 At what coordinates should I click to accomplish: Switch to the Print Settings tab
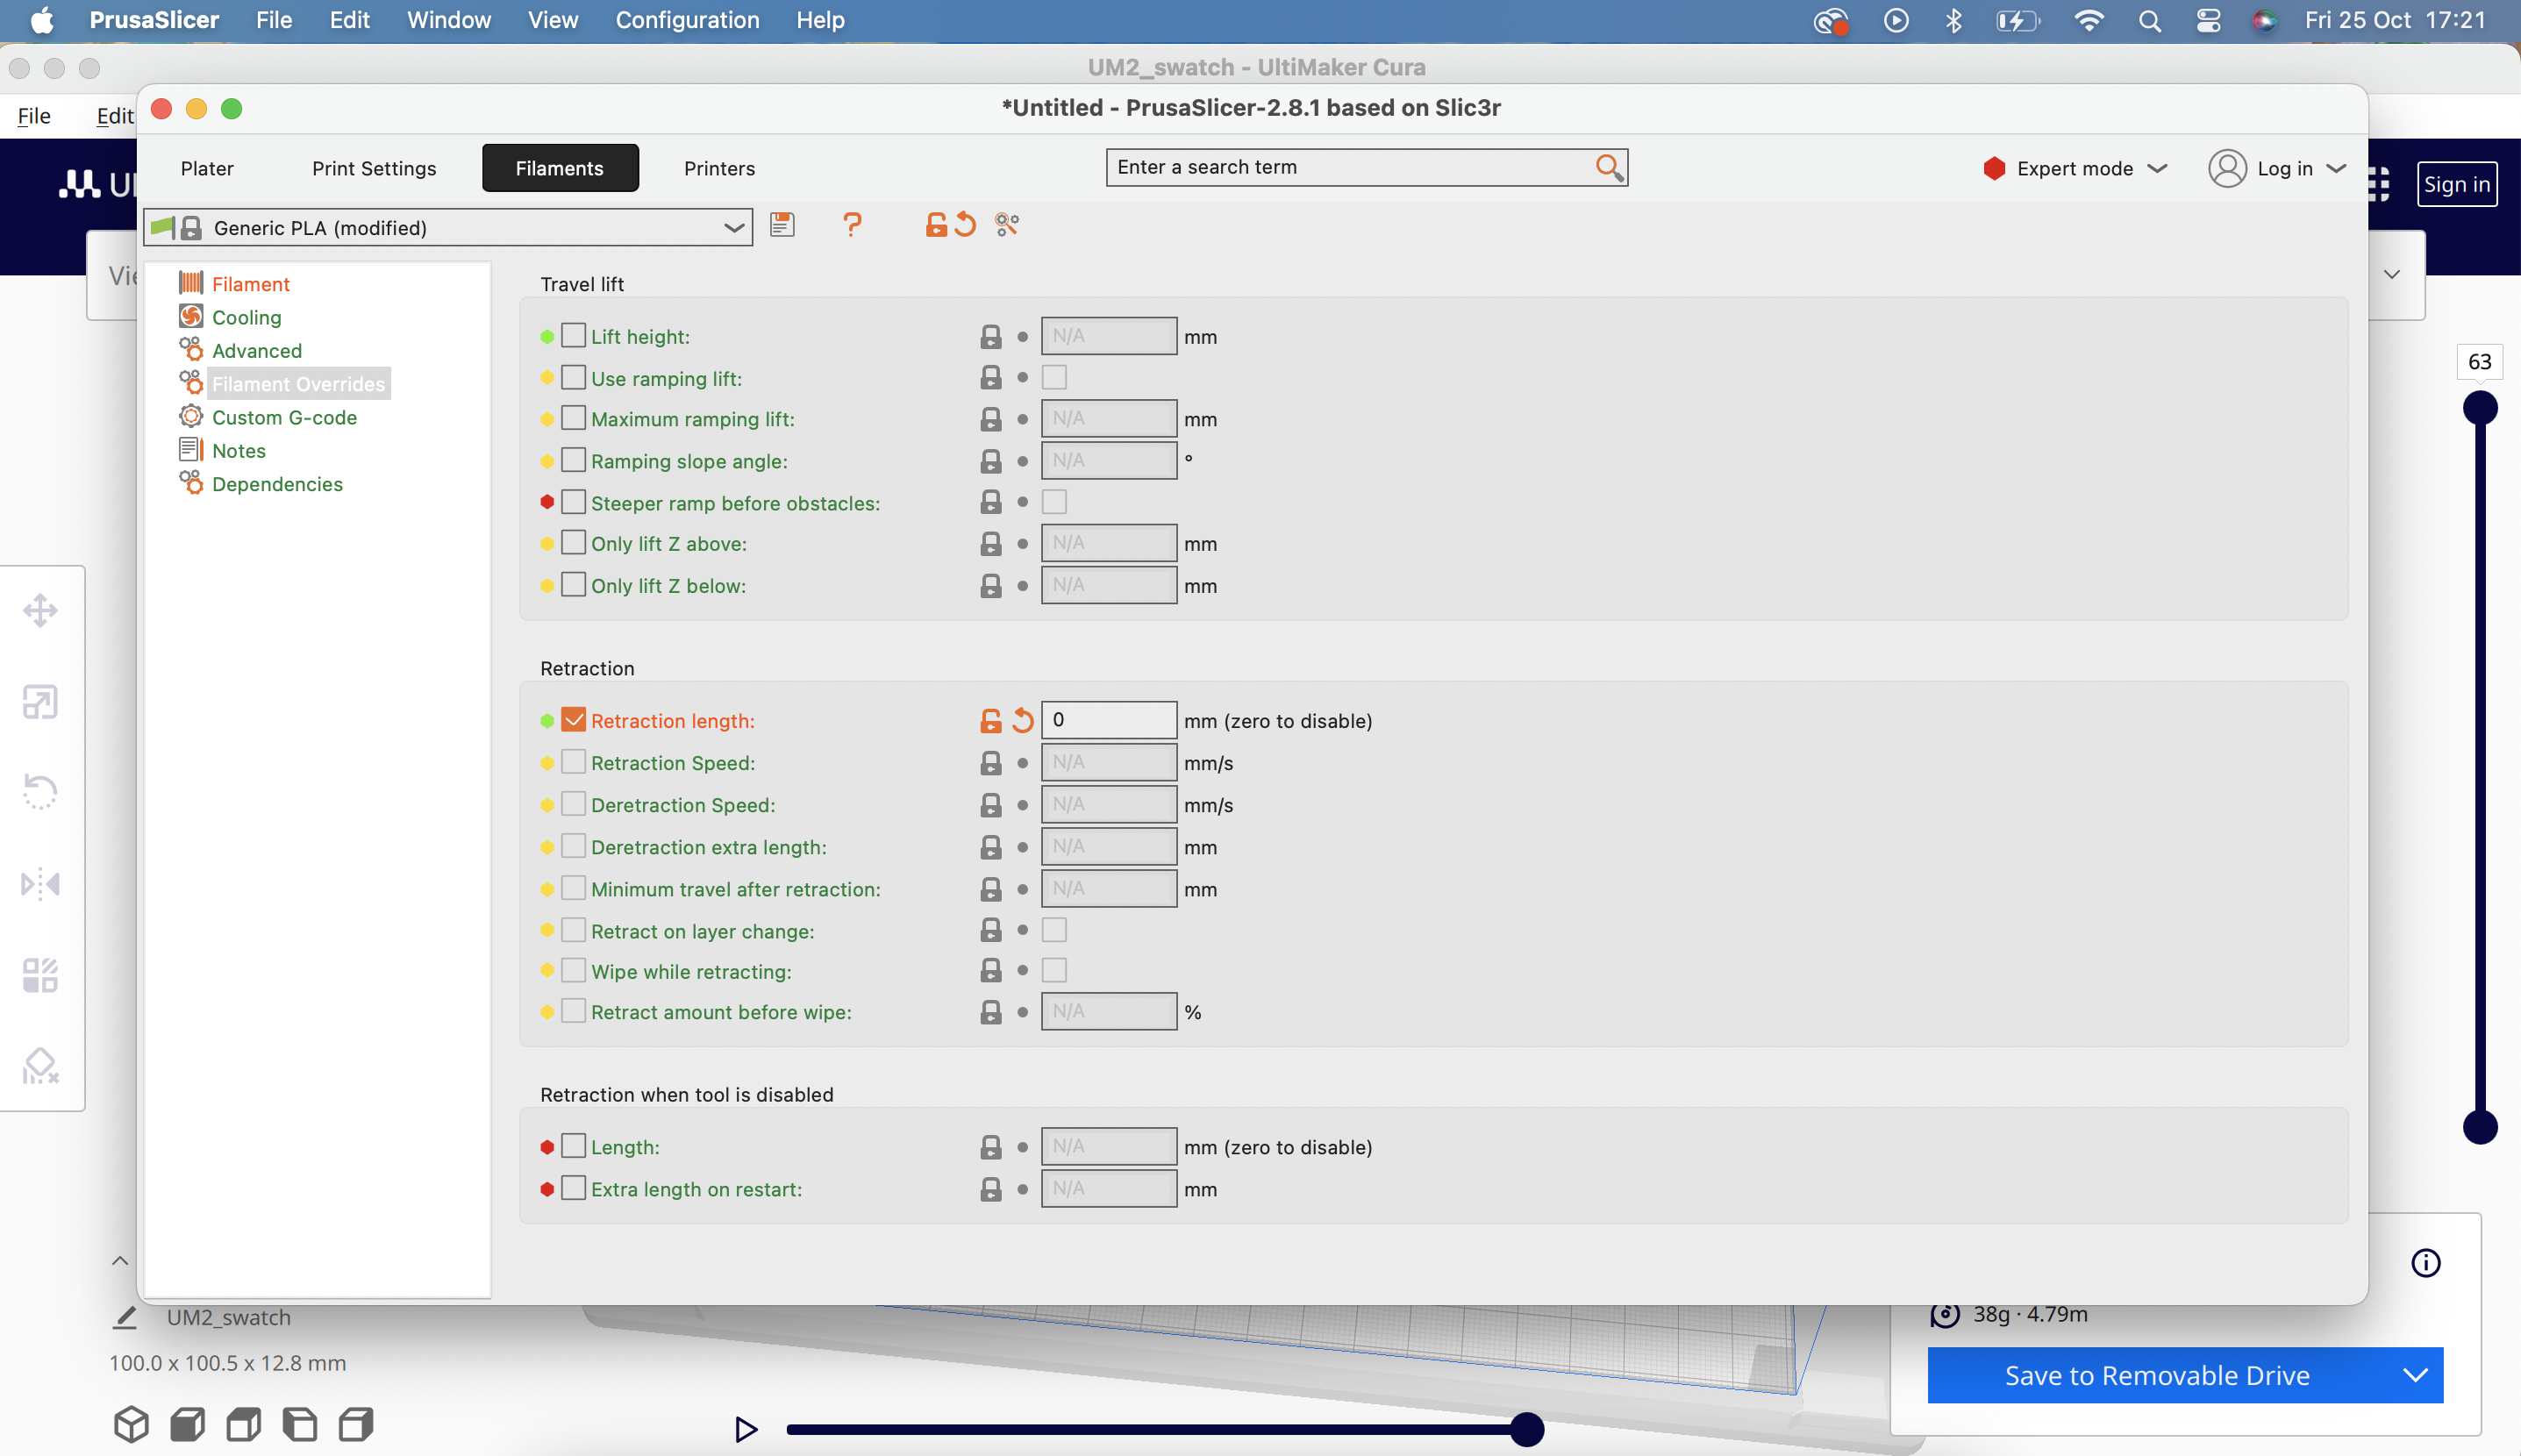click(x=374, y=168)
